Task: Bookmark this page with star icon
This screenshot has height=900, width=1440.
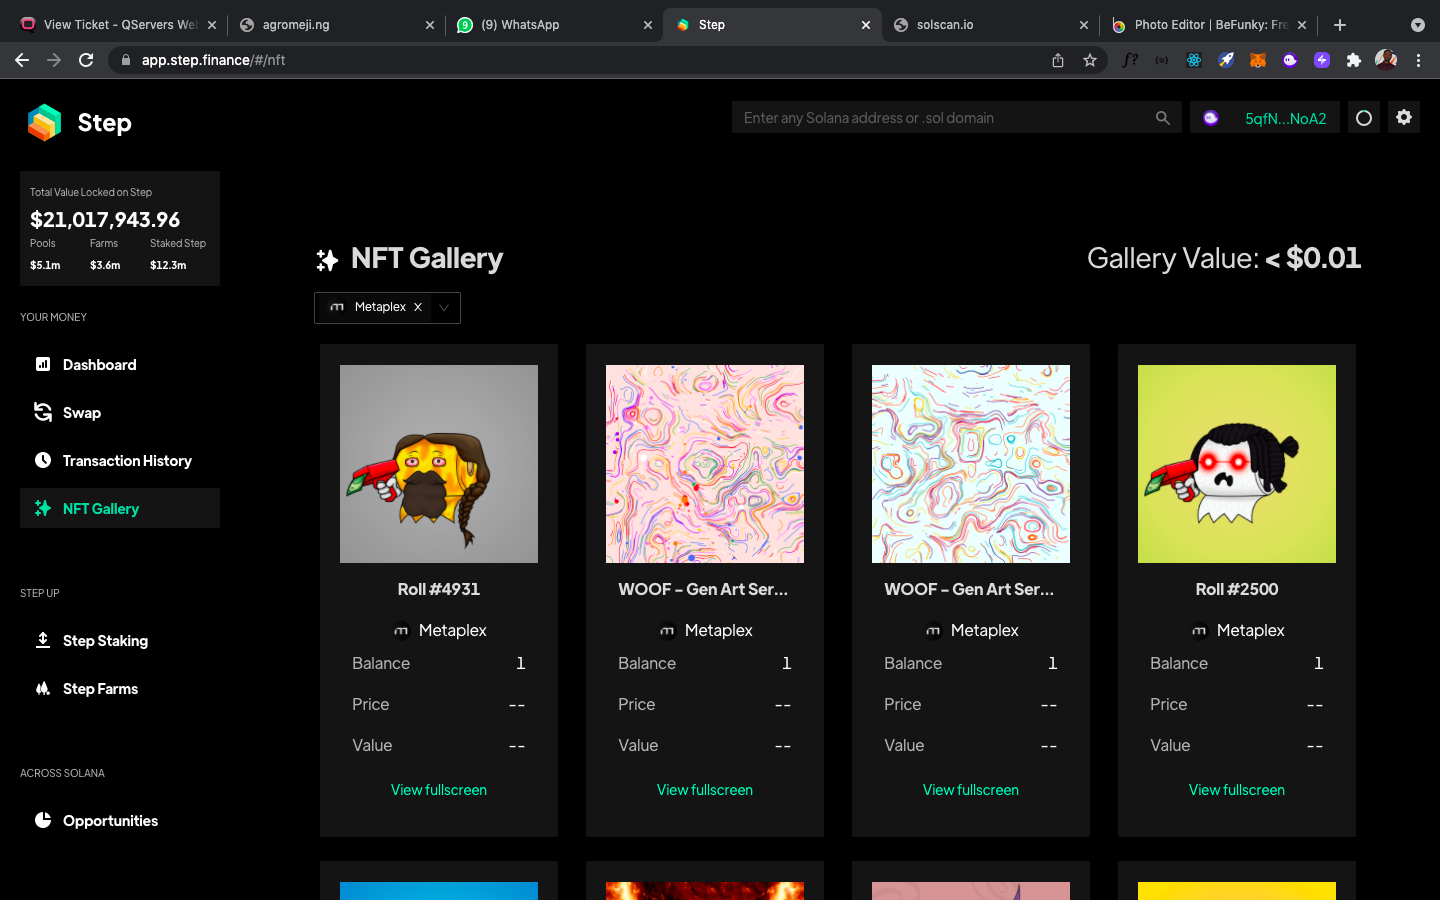Action: click(x=1090, y=60)
